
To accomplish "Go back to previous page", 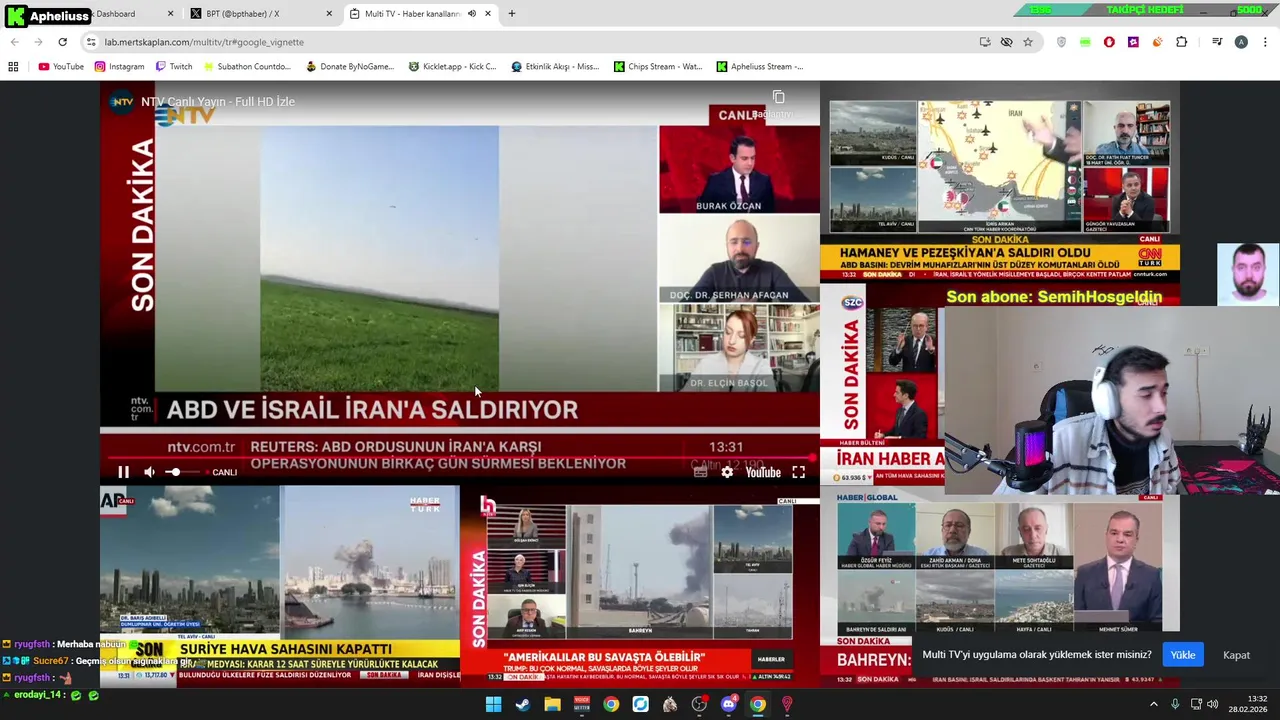I will (14, 42).
